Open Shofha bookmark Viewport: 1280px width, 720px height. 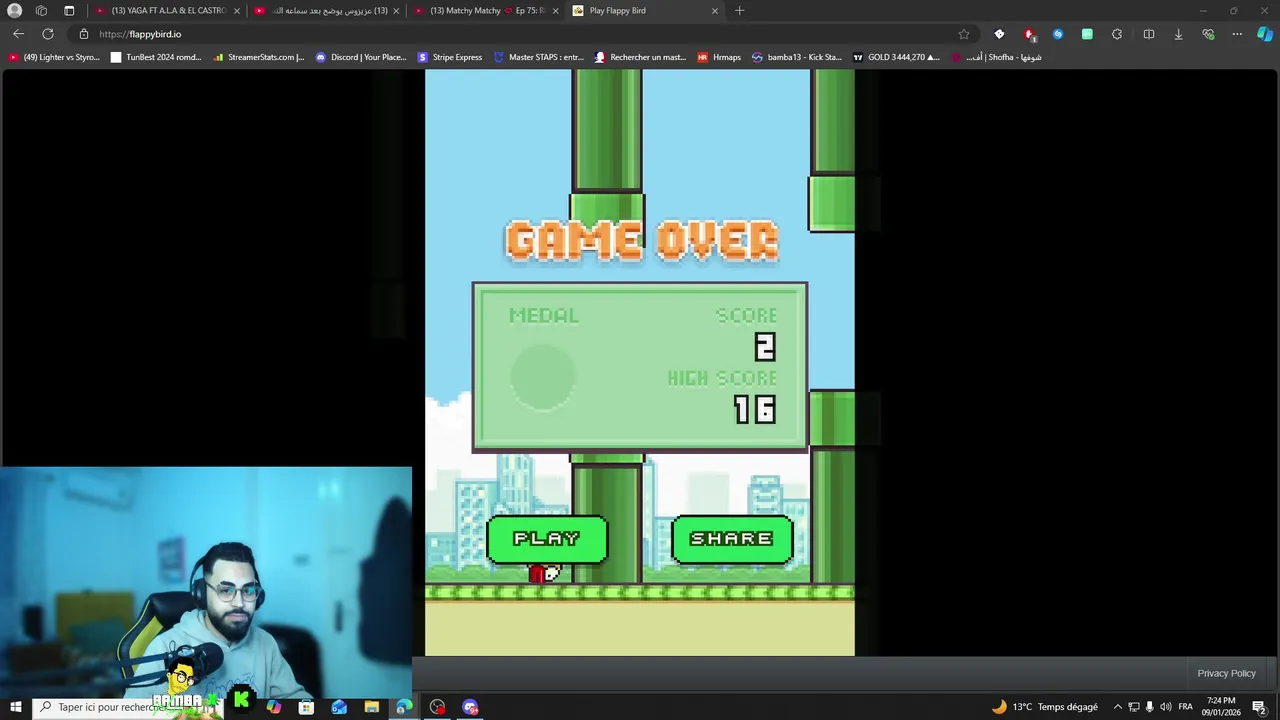coord(996,57)
